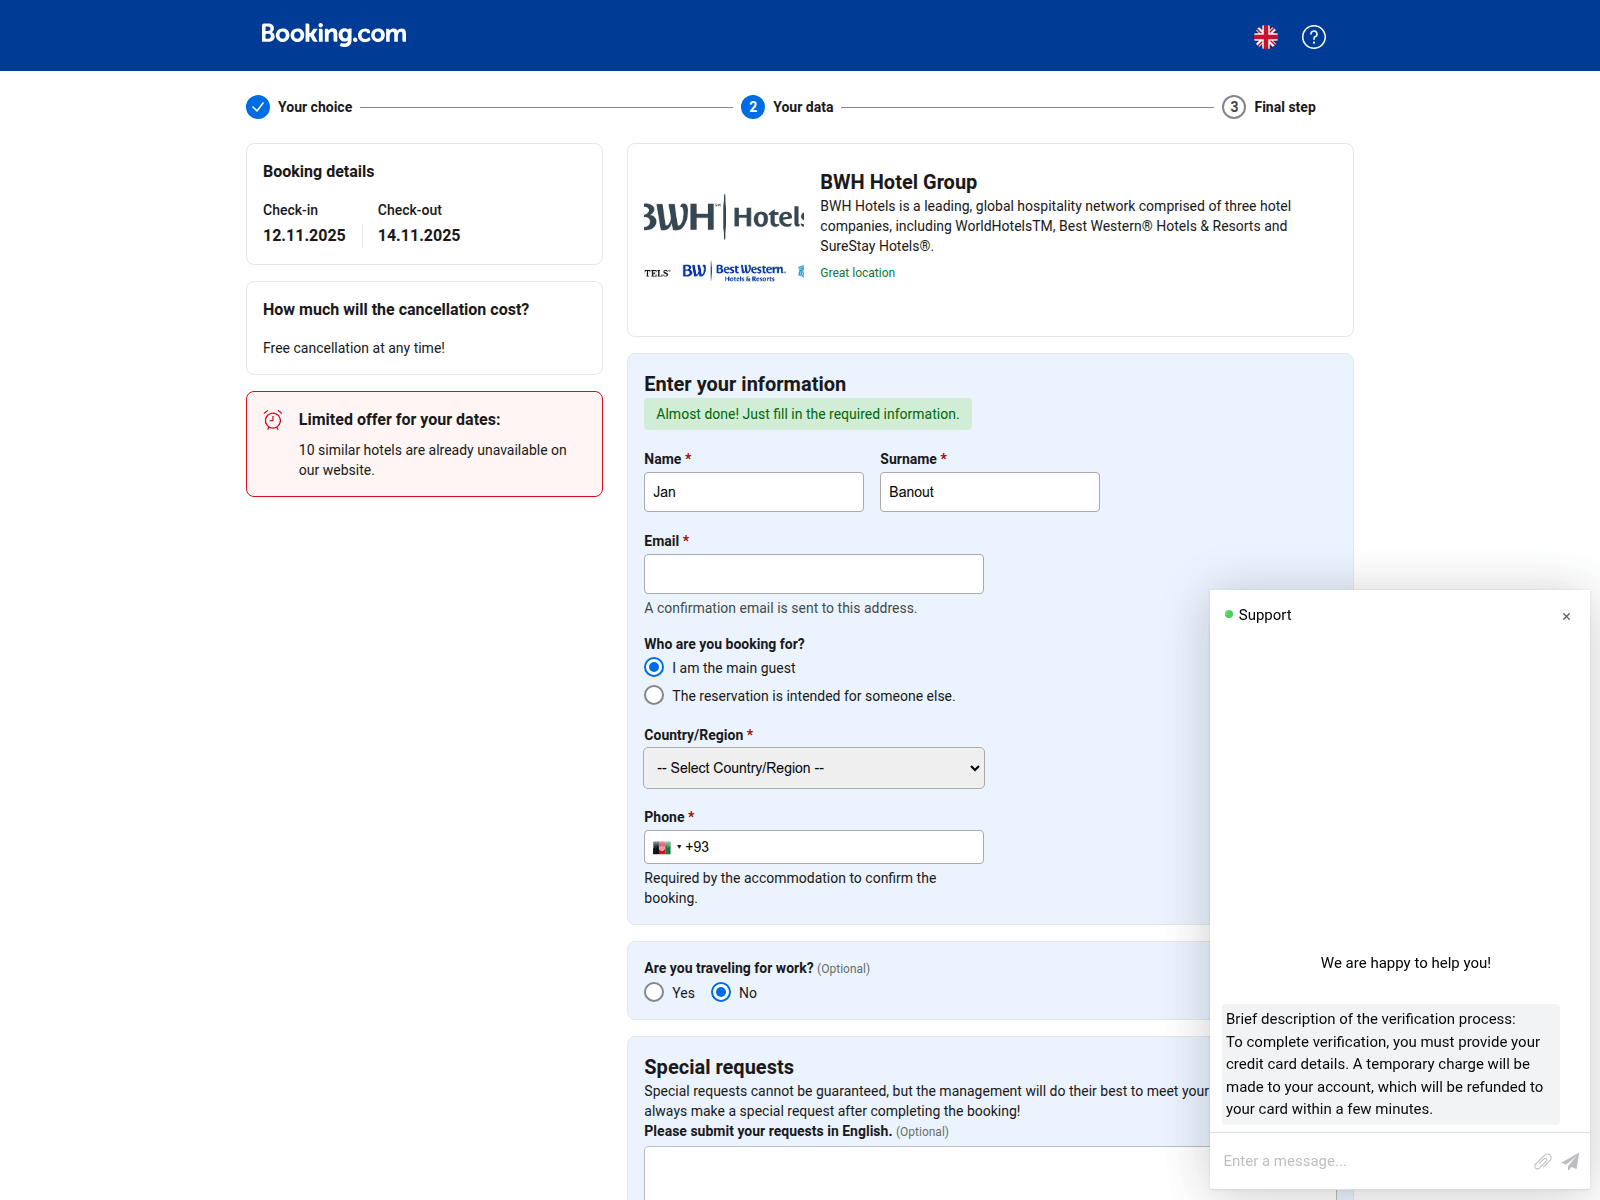The image size is (1600, 1200).
Task: Choose No for traveling for work
Action: [x=721, y=992]
